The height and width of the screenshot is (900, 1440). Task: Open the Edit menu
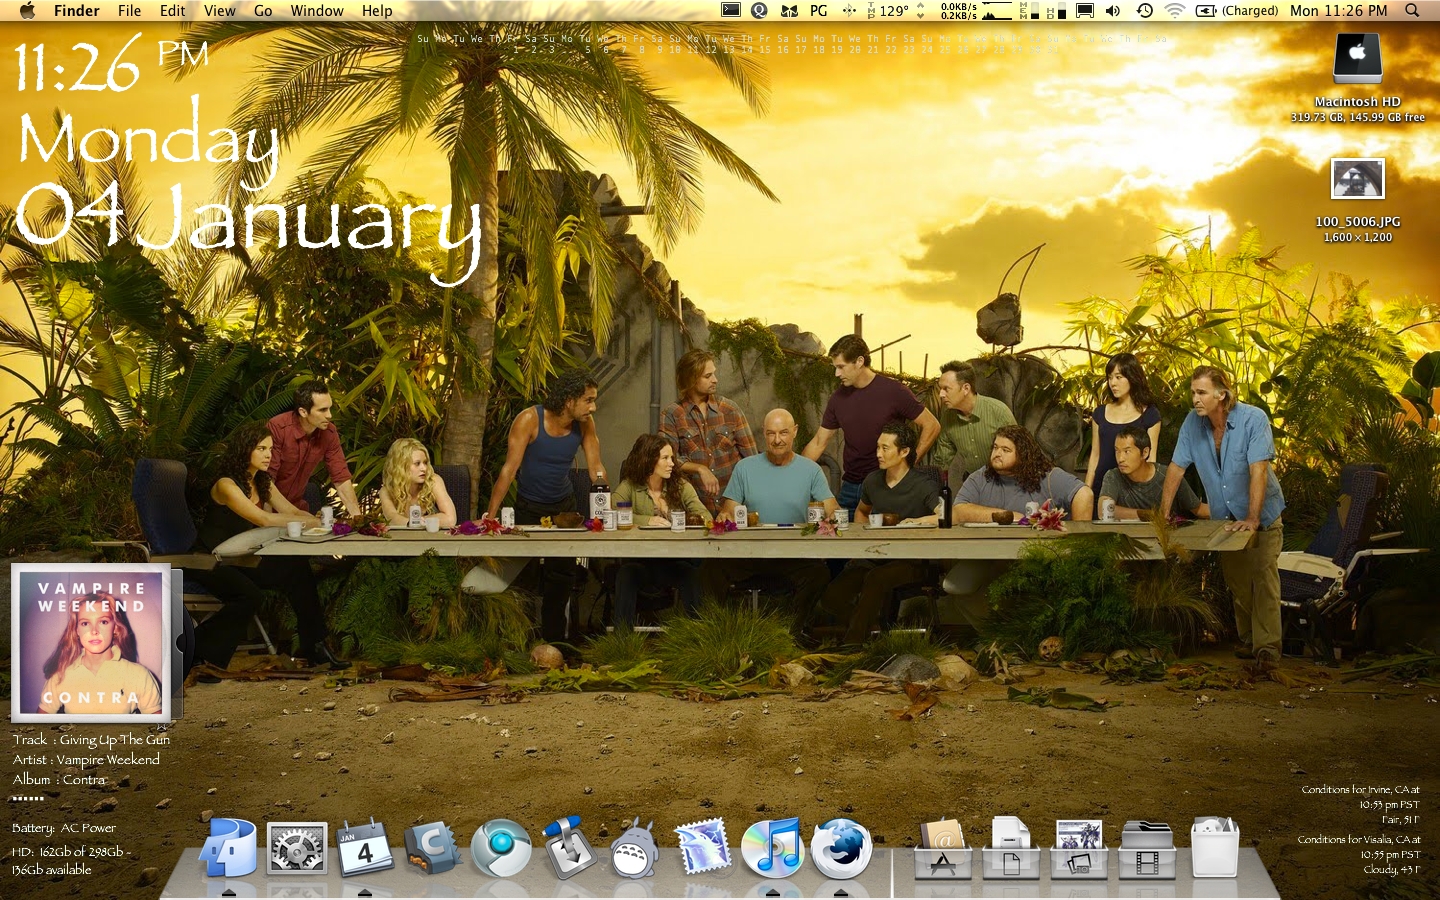click(172, 11)
